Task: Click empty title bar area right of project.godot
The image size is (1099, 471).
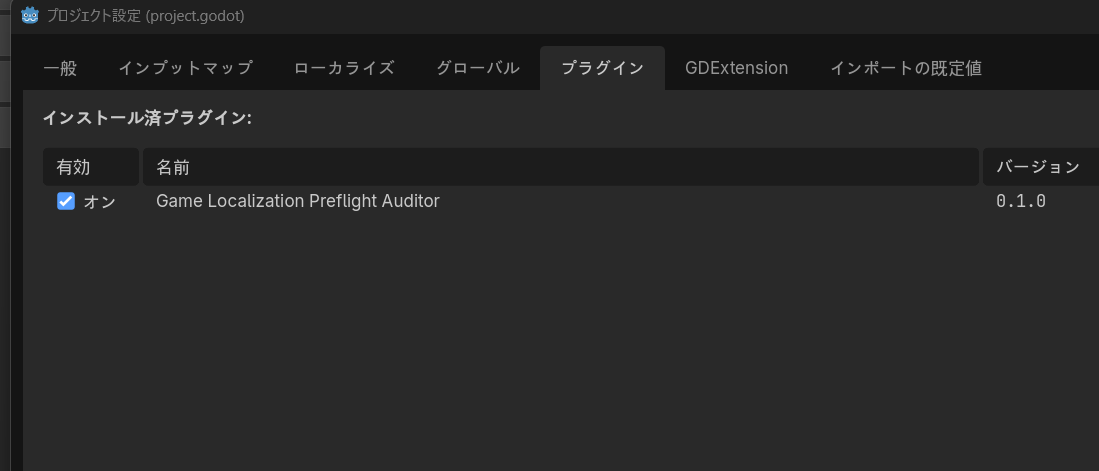Action: tap(666, 15)
